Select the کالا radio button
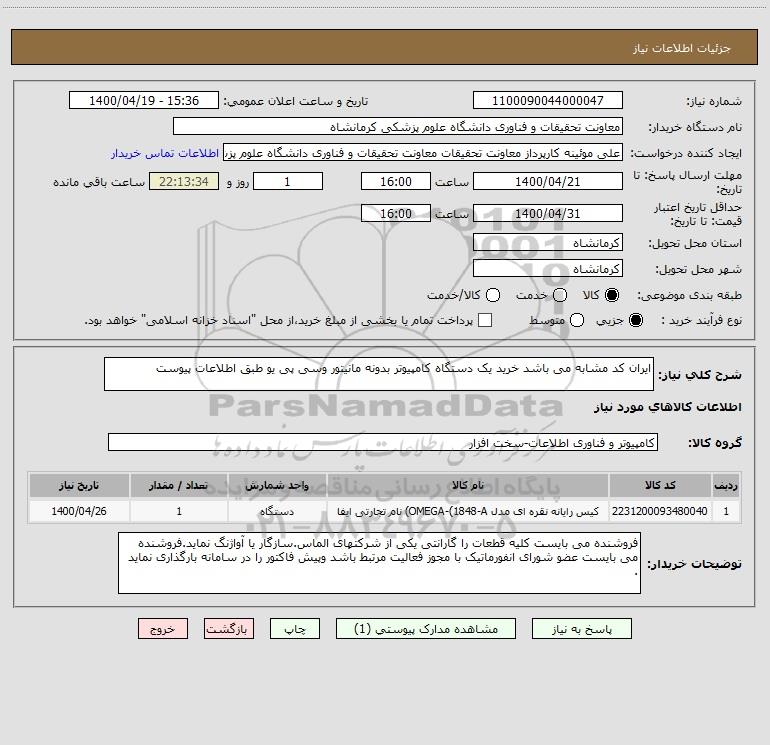The image size is (770, 745). 612,295
